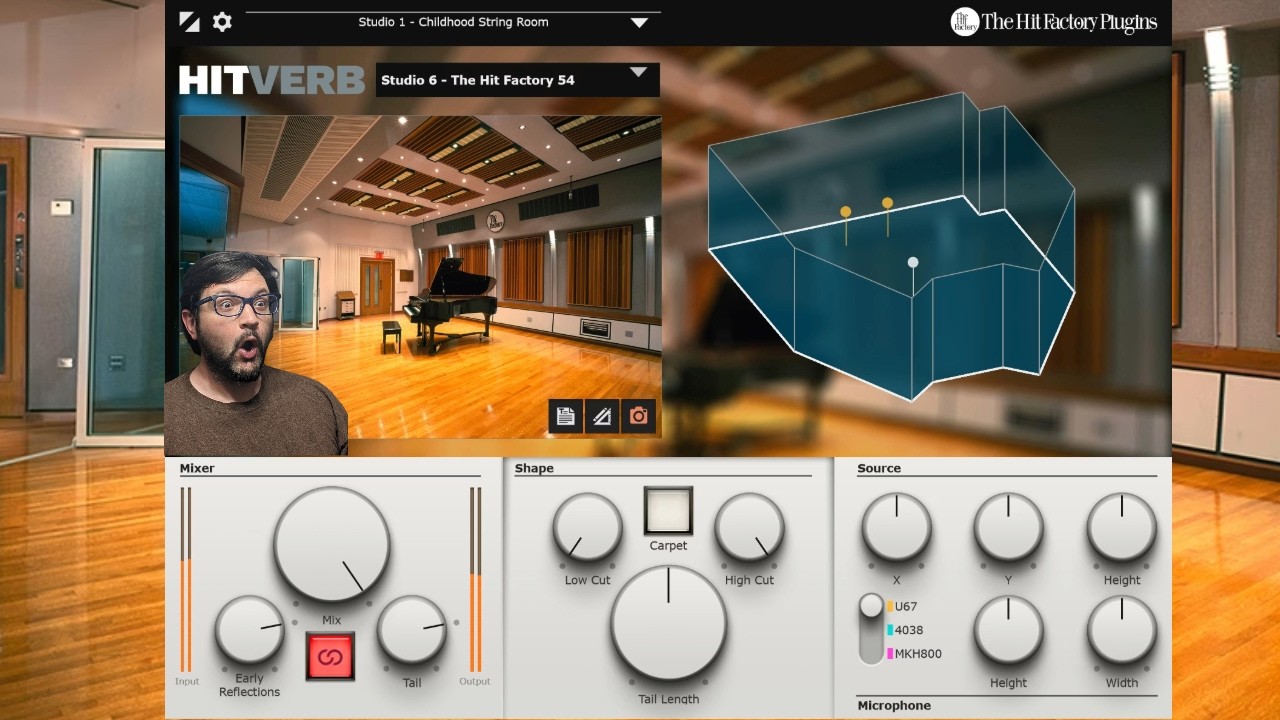Image resolution: width=1280 pixels, height=720 pixels.
Task: Click the floor plan drawing icon
Action: point(601,416)
